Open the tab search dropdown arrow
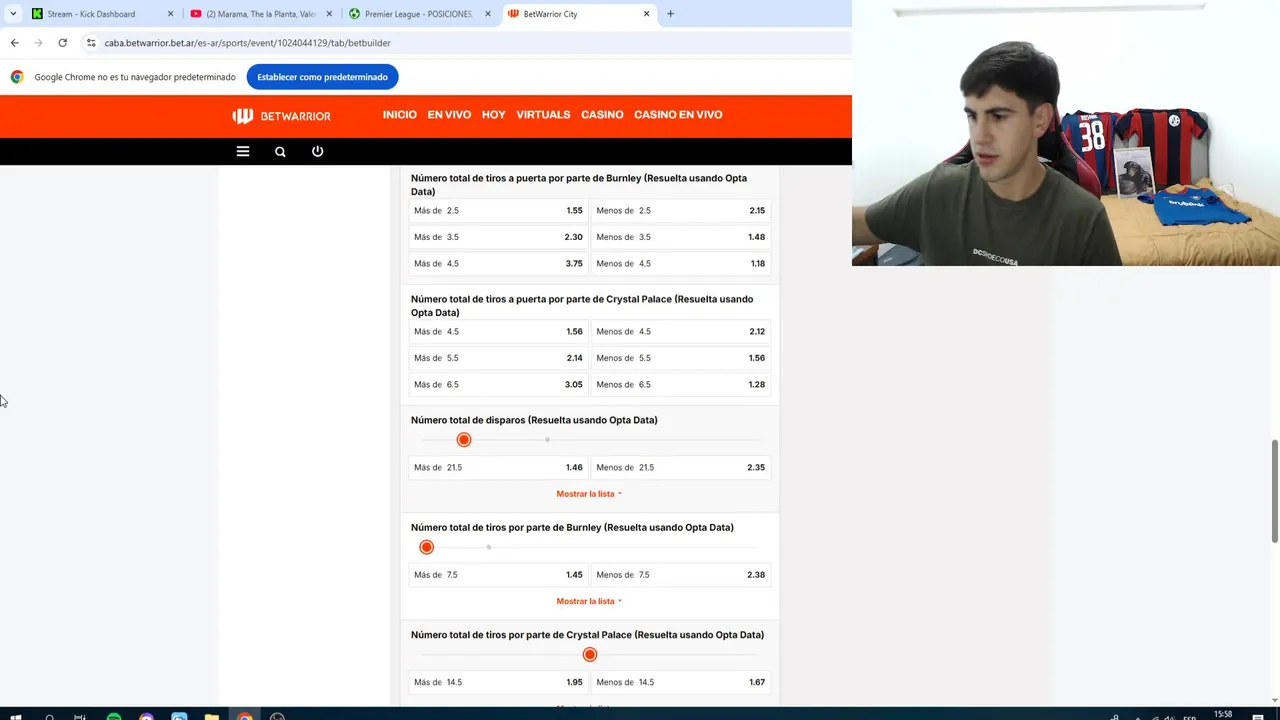 (13, 14)
